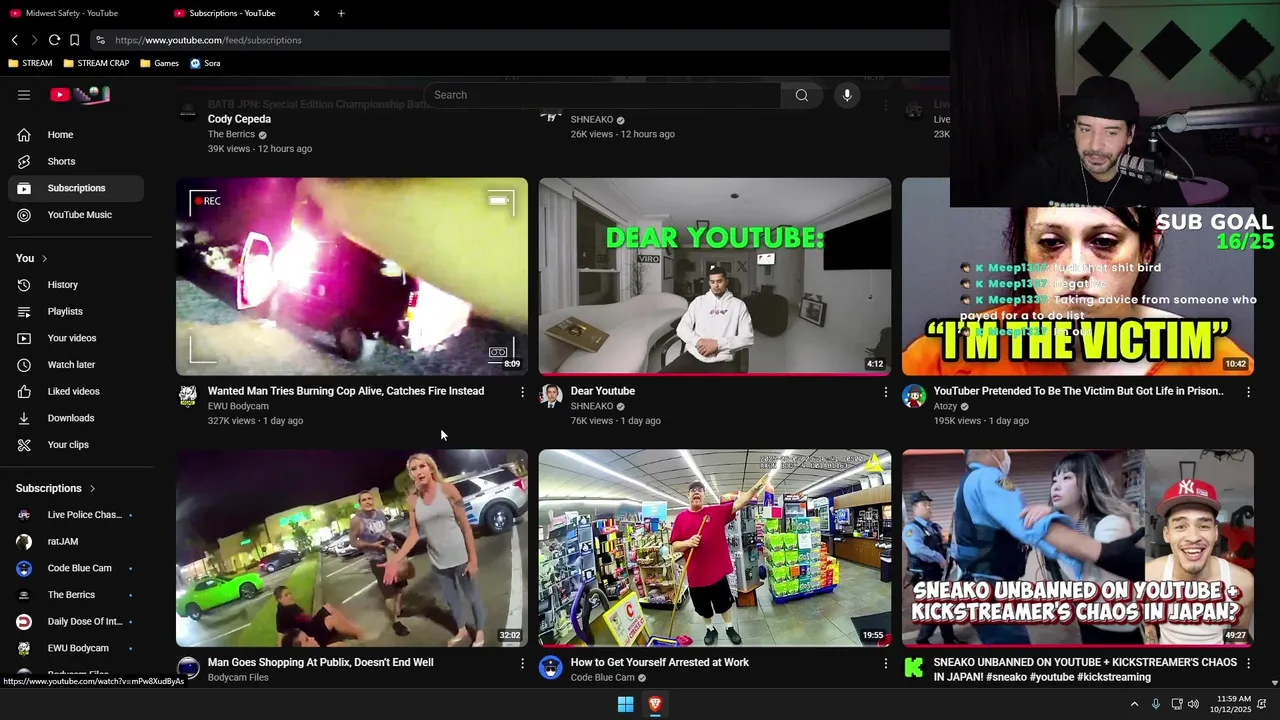Viewport: 1280px width, 720px height.
Task: Open How to Get Yourself Arrested thumbnail
Action: (715, 548)
